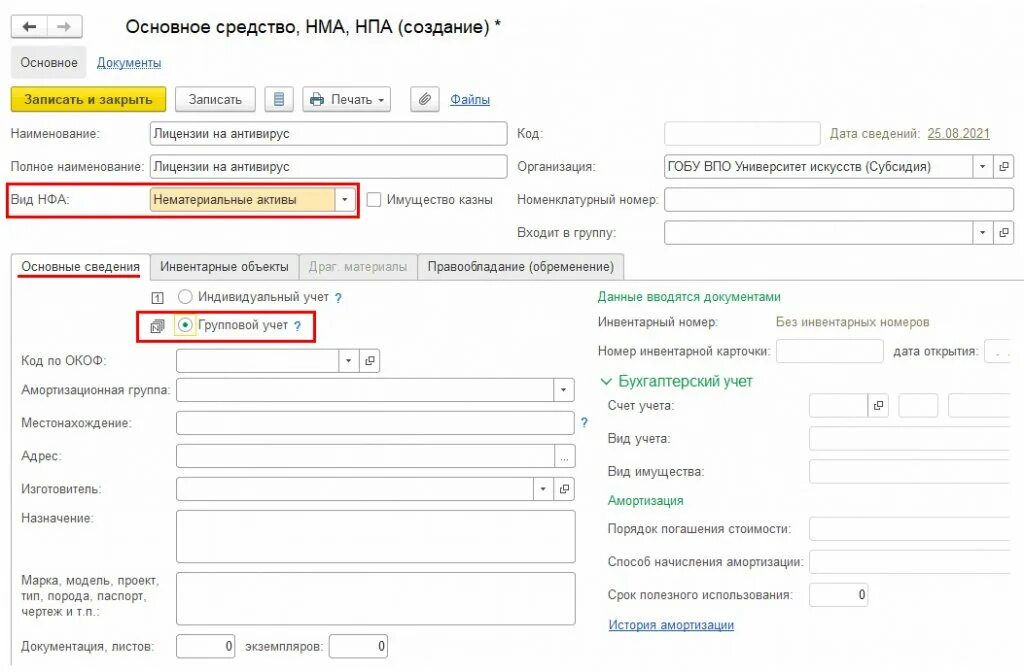Click the 'Без инвентарных номеров' text
The height and width of the screenshot is (672, 1024).
pyautogui.click(x=852, y=322)
